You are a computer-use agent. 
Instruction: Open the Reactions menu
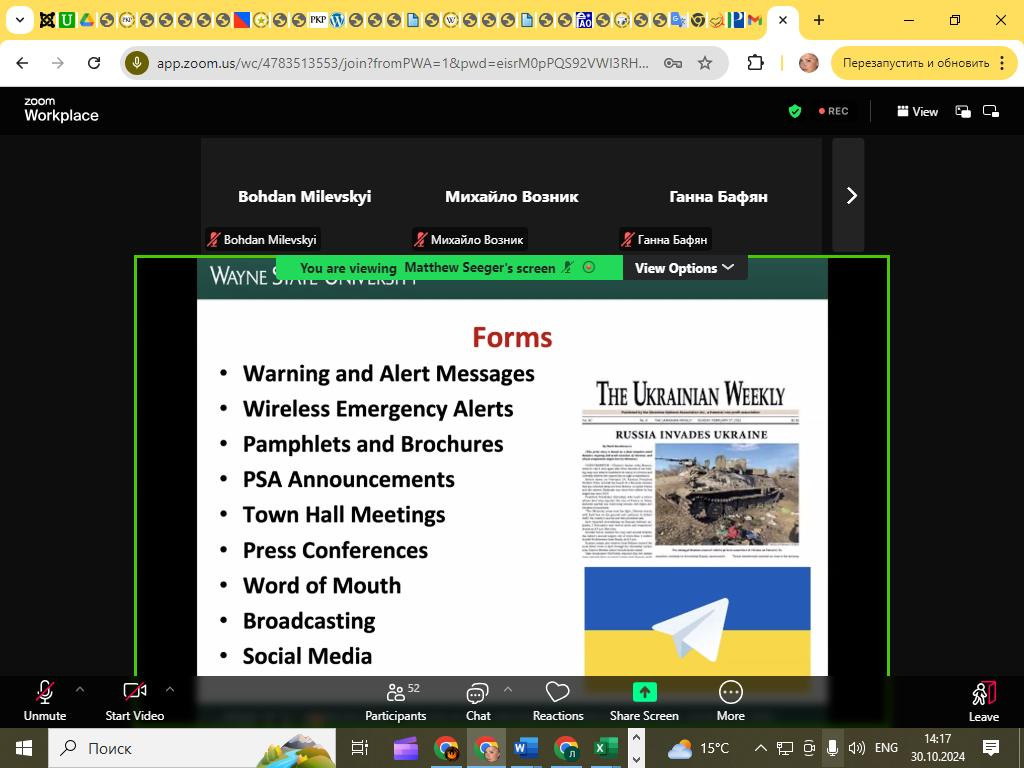[557, 700]
